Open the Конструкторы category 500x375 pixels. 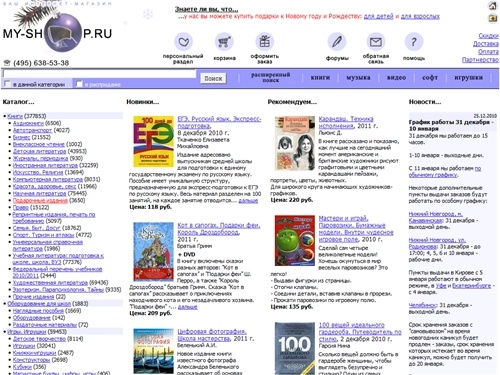click(x=31, y=360)
